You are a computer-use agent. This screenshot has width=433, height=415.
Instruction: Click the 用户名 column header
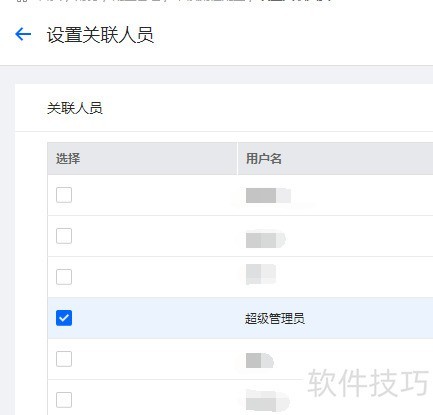(x=264, y=159)
